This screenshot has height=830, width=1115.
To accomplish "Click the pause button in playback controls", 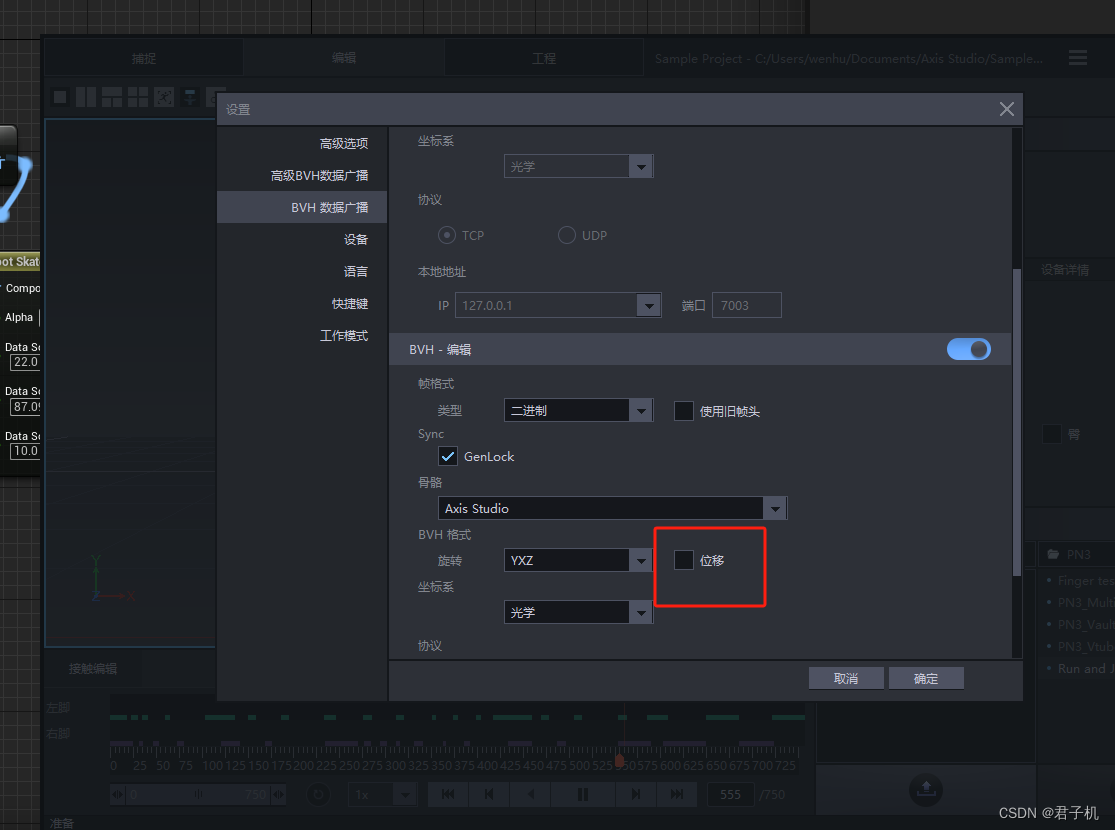I will click(x=583, y=794).
